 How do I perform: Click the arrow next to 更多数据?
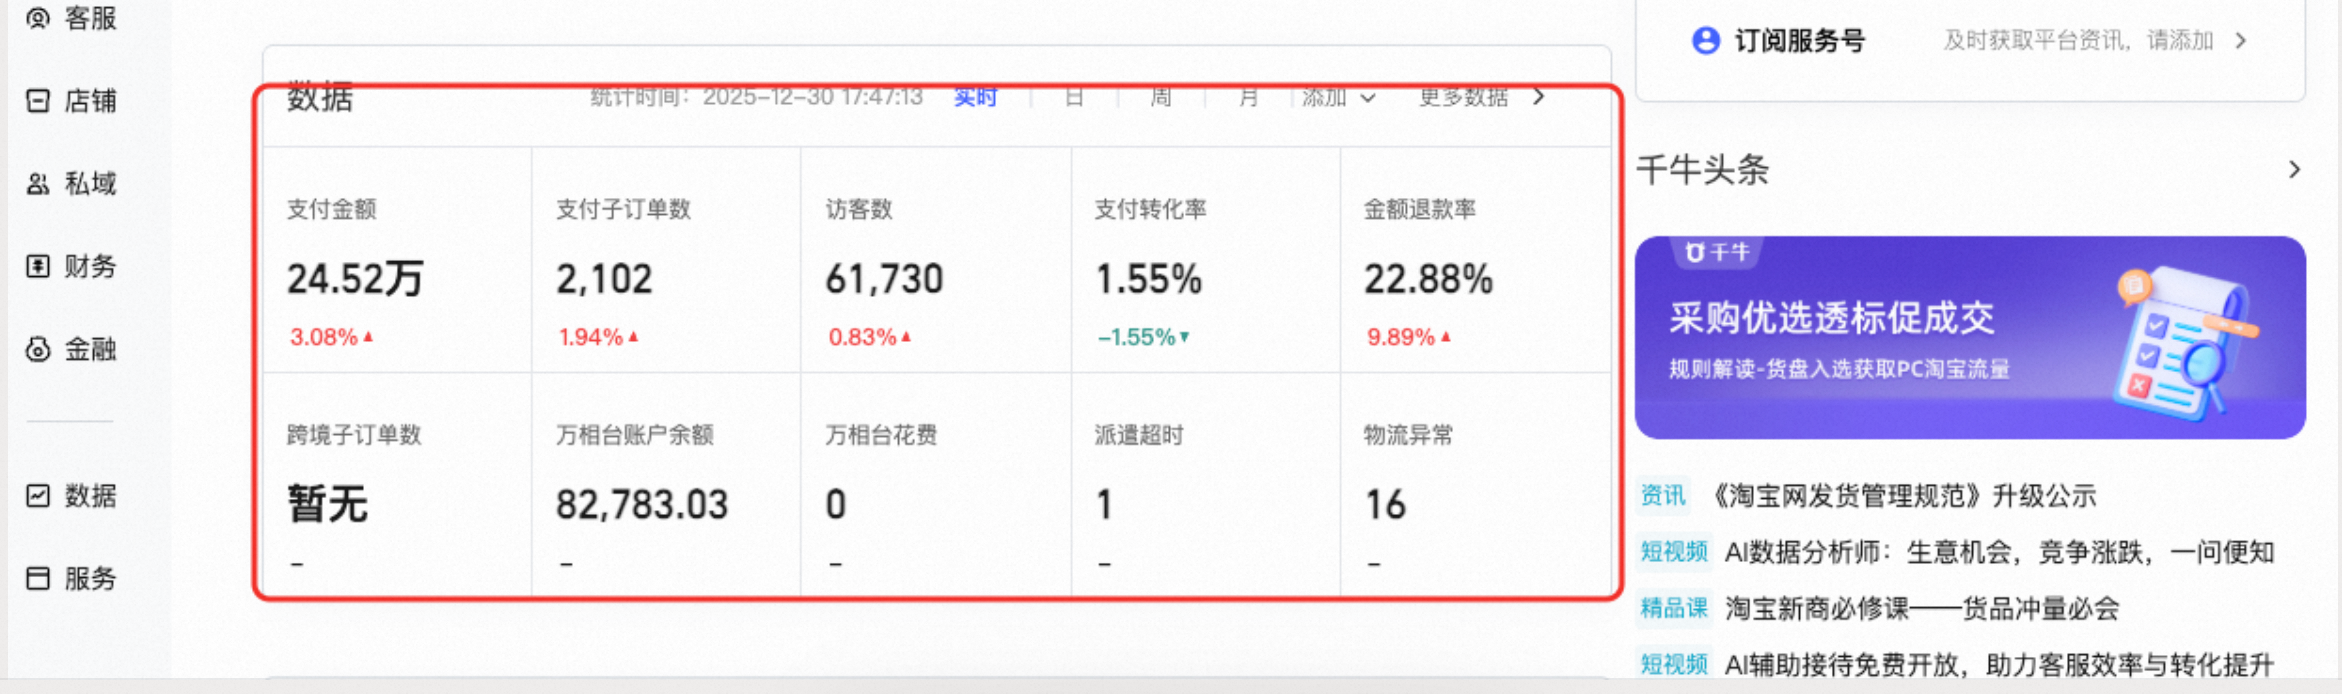point(1539,97)
